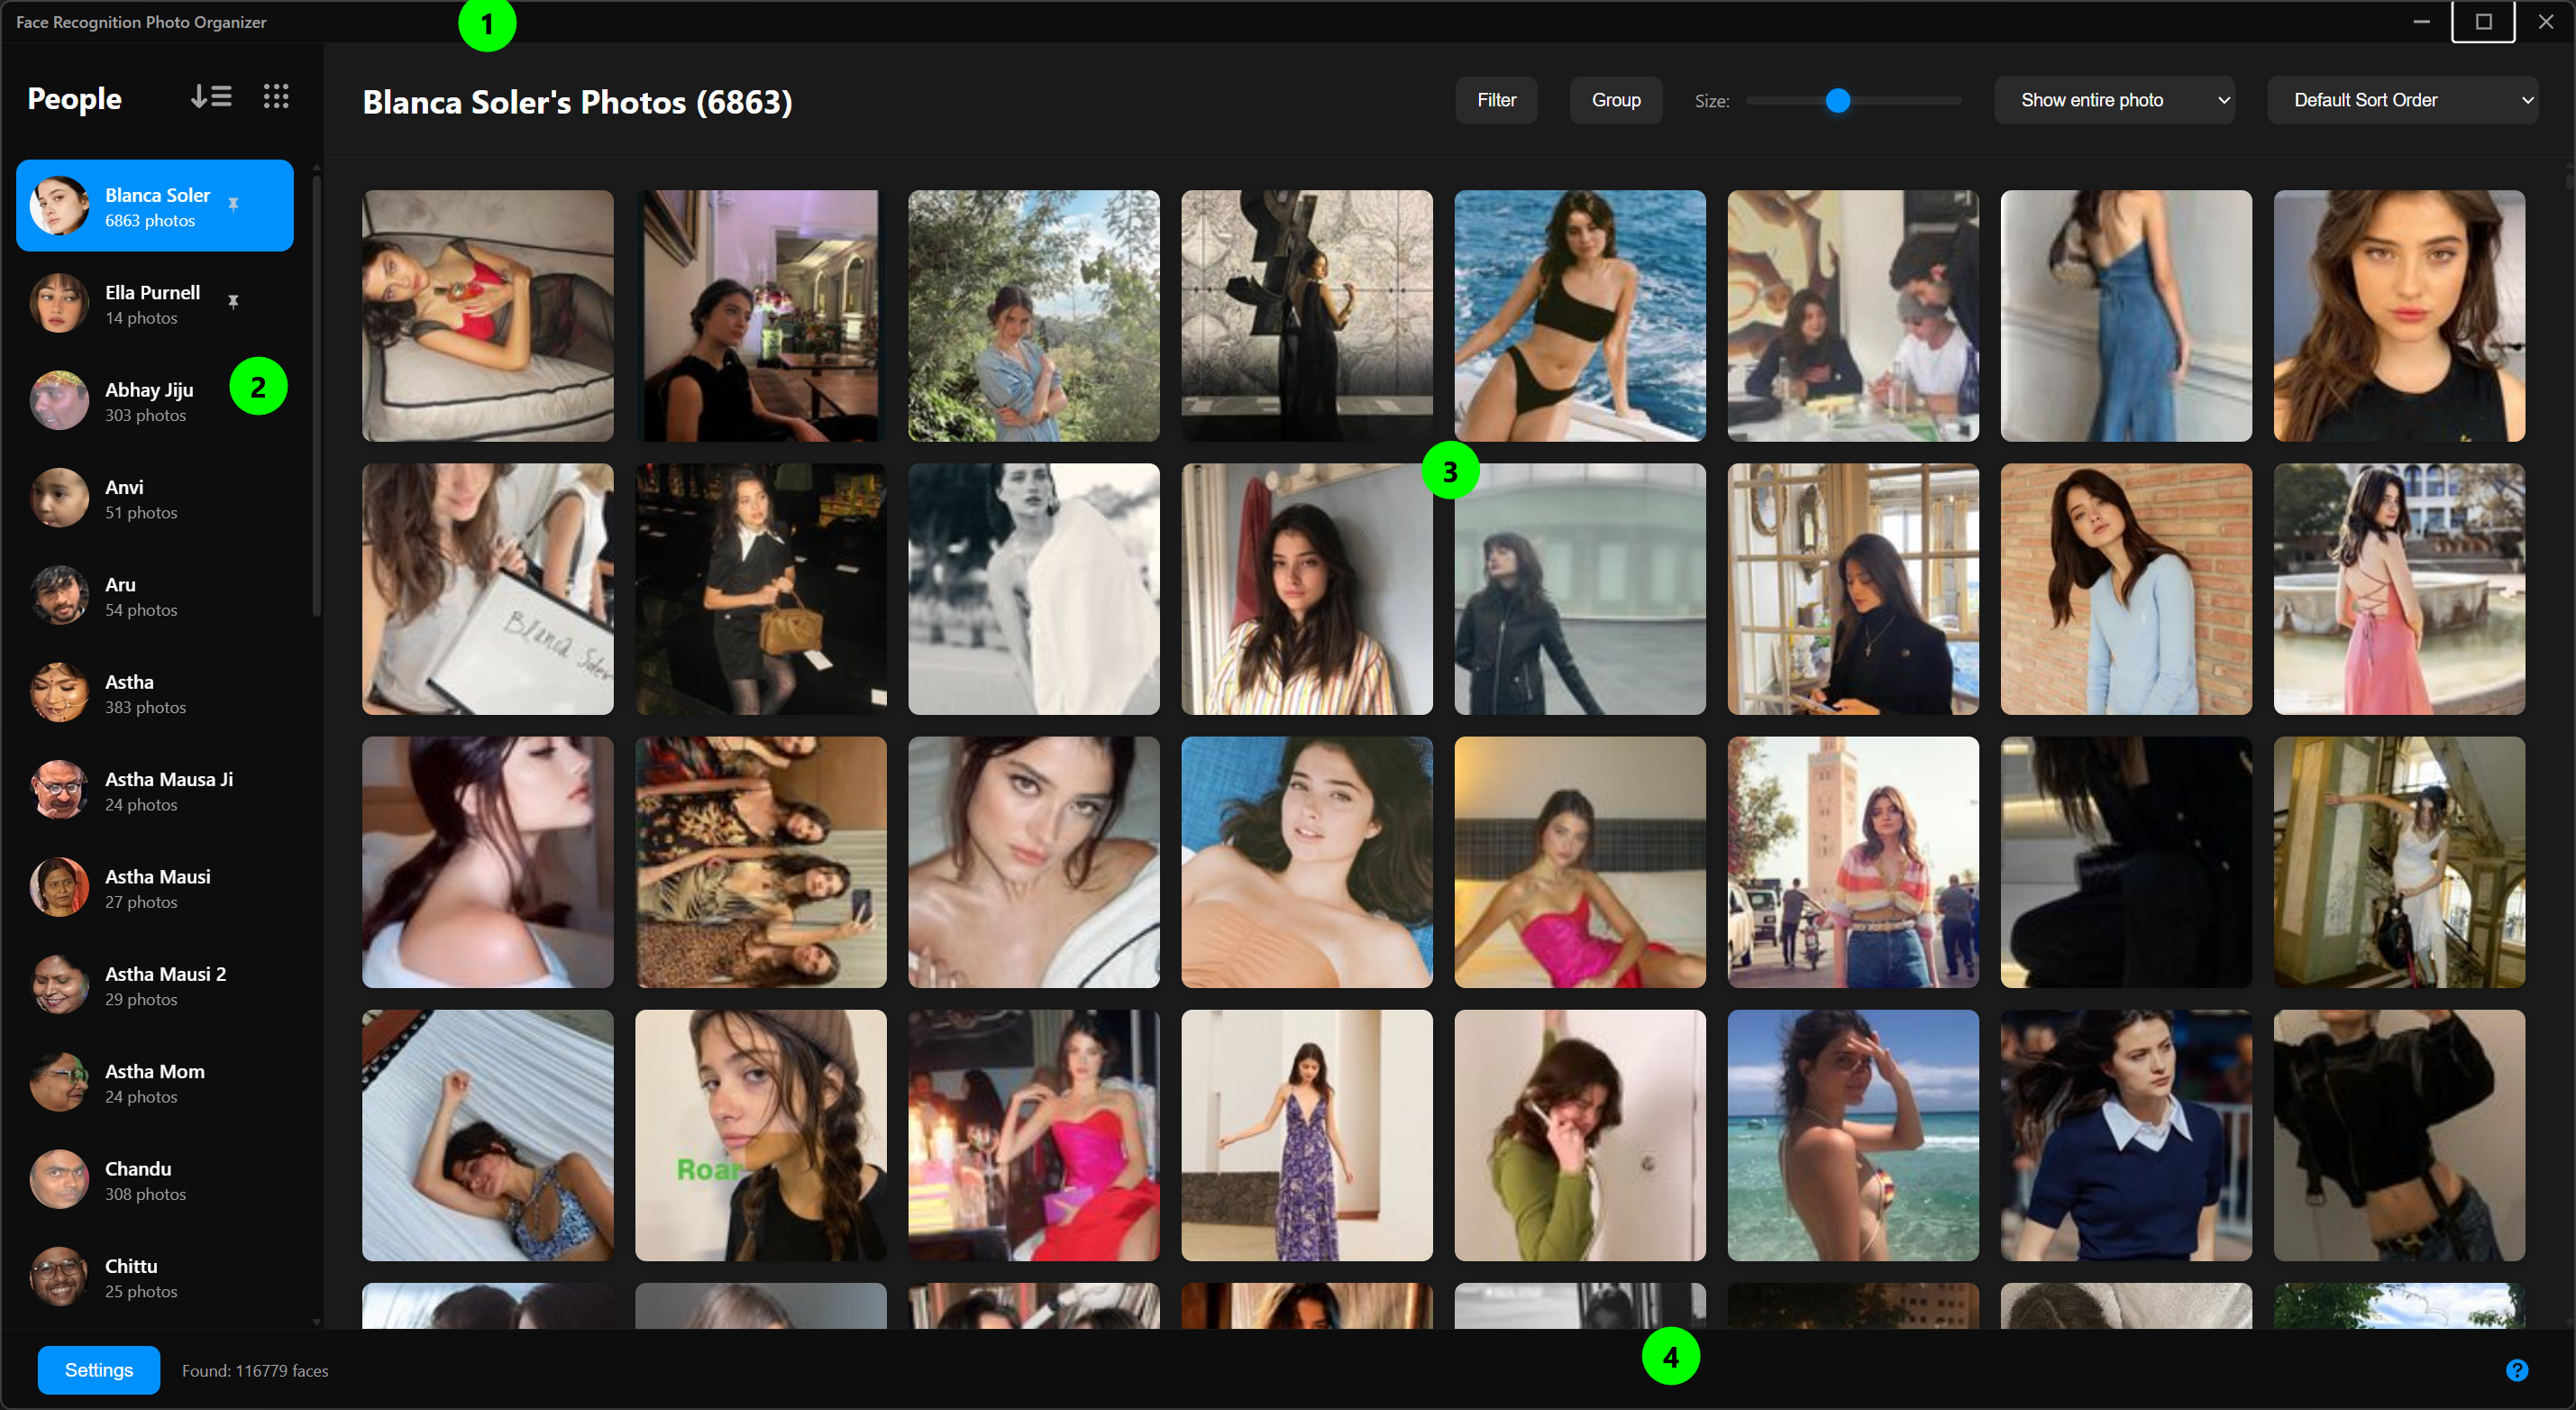2576x1410 pixels.
Task: Open the black bikini on boat photo
Action: (x=1580, y=316)
